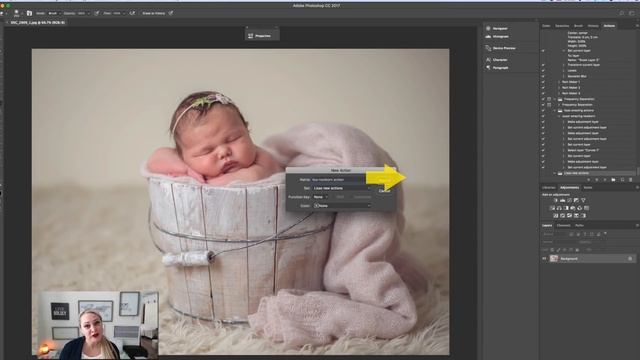The width and height of the screenshot is (640, 360).
Task: Tick the Command checkbox in New Action
Action: pos(350,197)
